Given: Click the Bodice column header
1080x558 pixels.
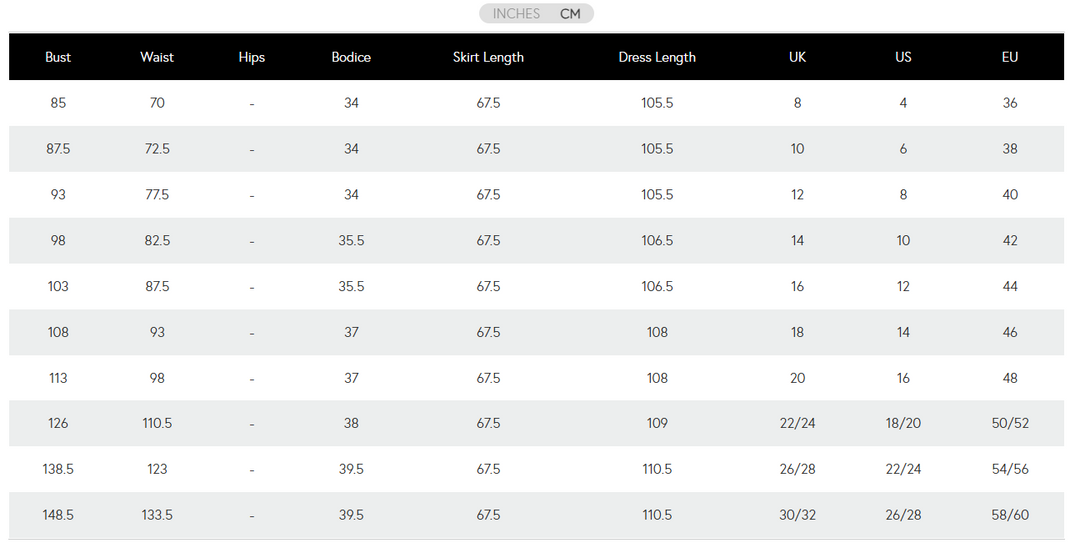Looking at the screenshot, I should [351, 57].
